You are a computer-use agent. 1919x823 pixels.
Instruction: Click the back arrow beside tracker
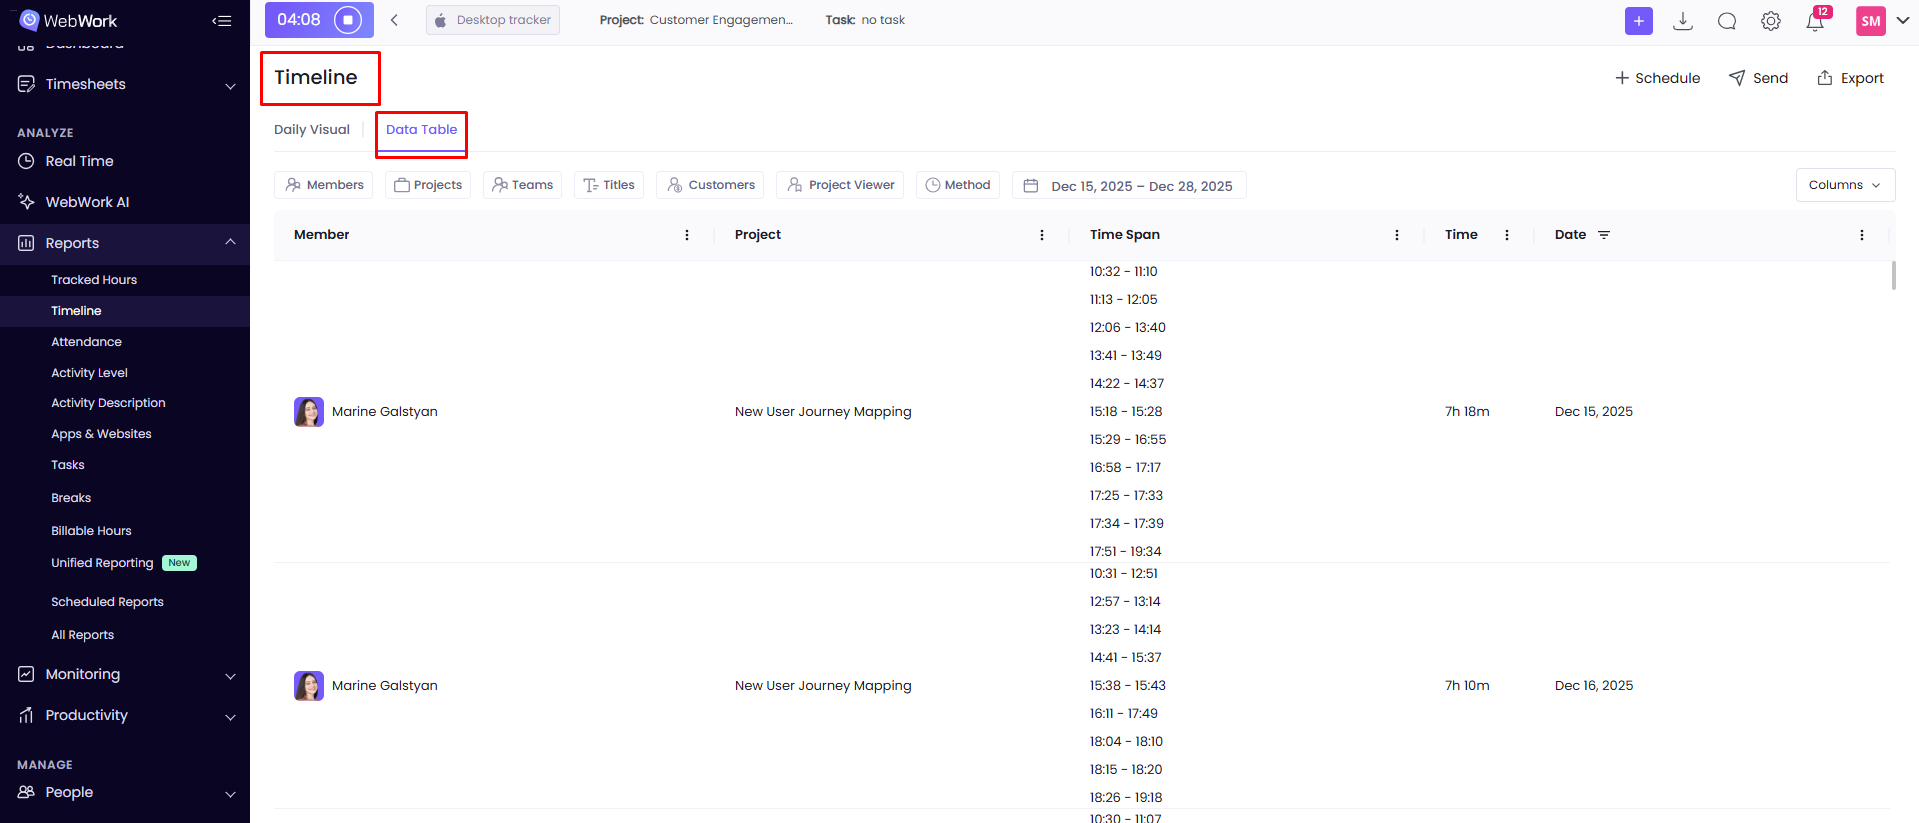pyautogui.click(x=395, y=20)
